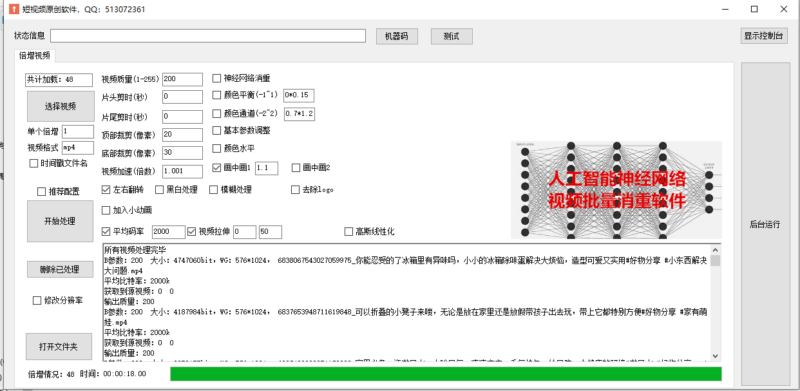Click the 删除已处理 button

60,270
